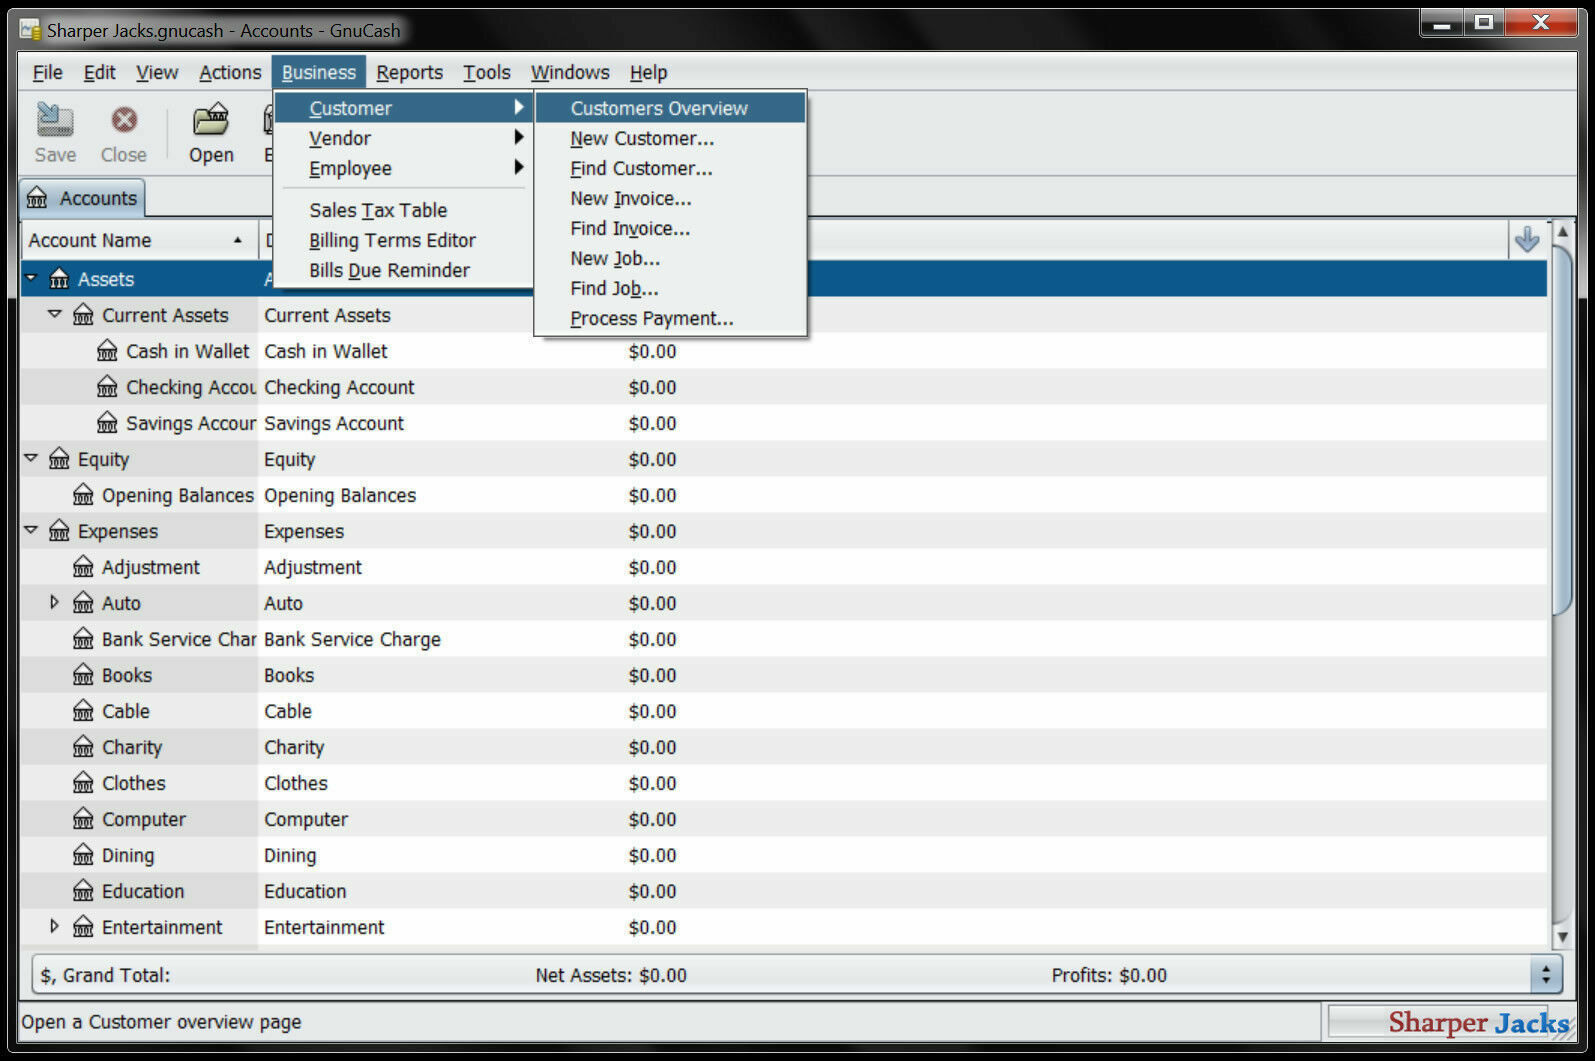Open the Reports menu
1595x1061 pixels.
click(409, 72)
